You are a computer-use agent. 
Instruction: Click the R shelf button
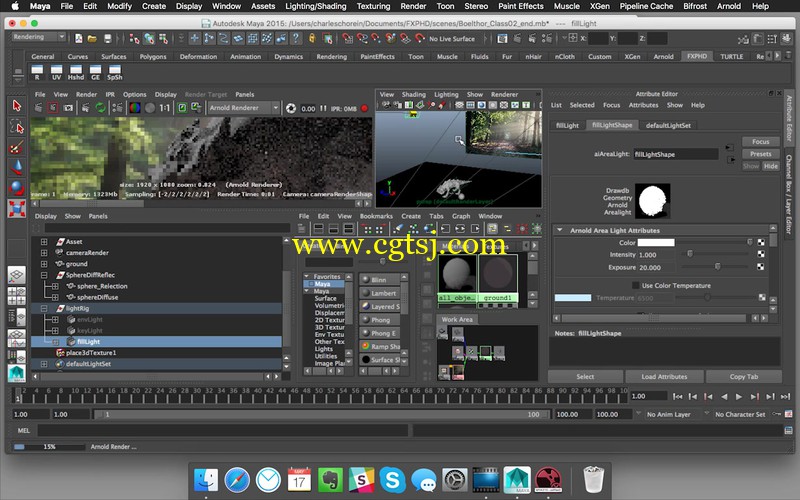tap(37, 72)
